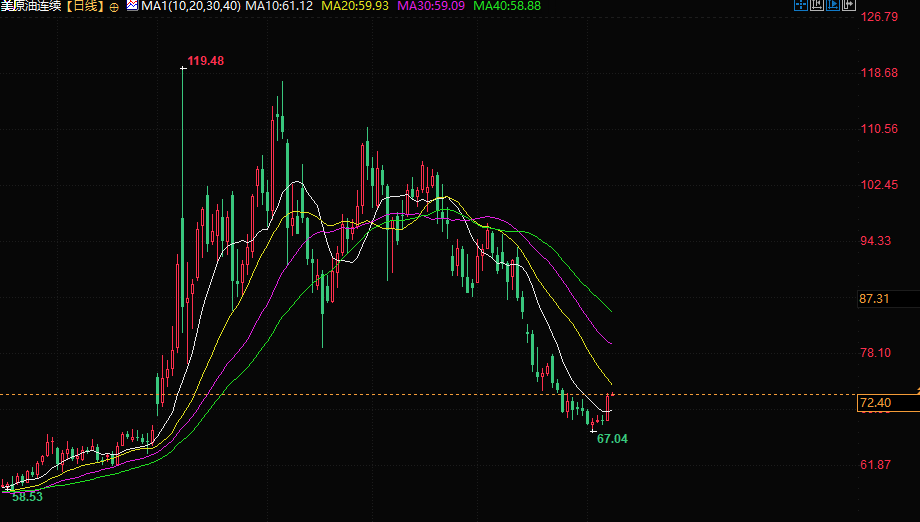Enable the blue playback replay chart icon
This screenshot has height=522, width=920.
(833, 5)
